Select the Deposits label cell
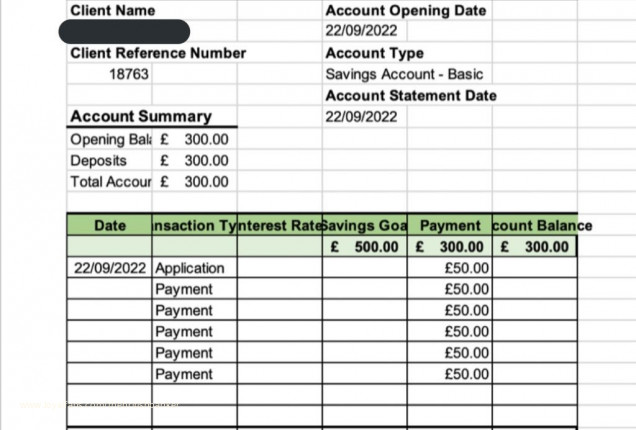 pos(98,160)
